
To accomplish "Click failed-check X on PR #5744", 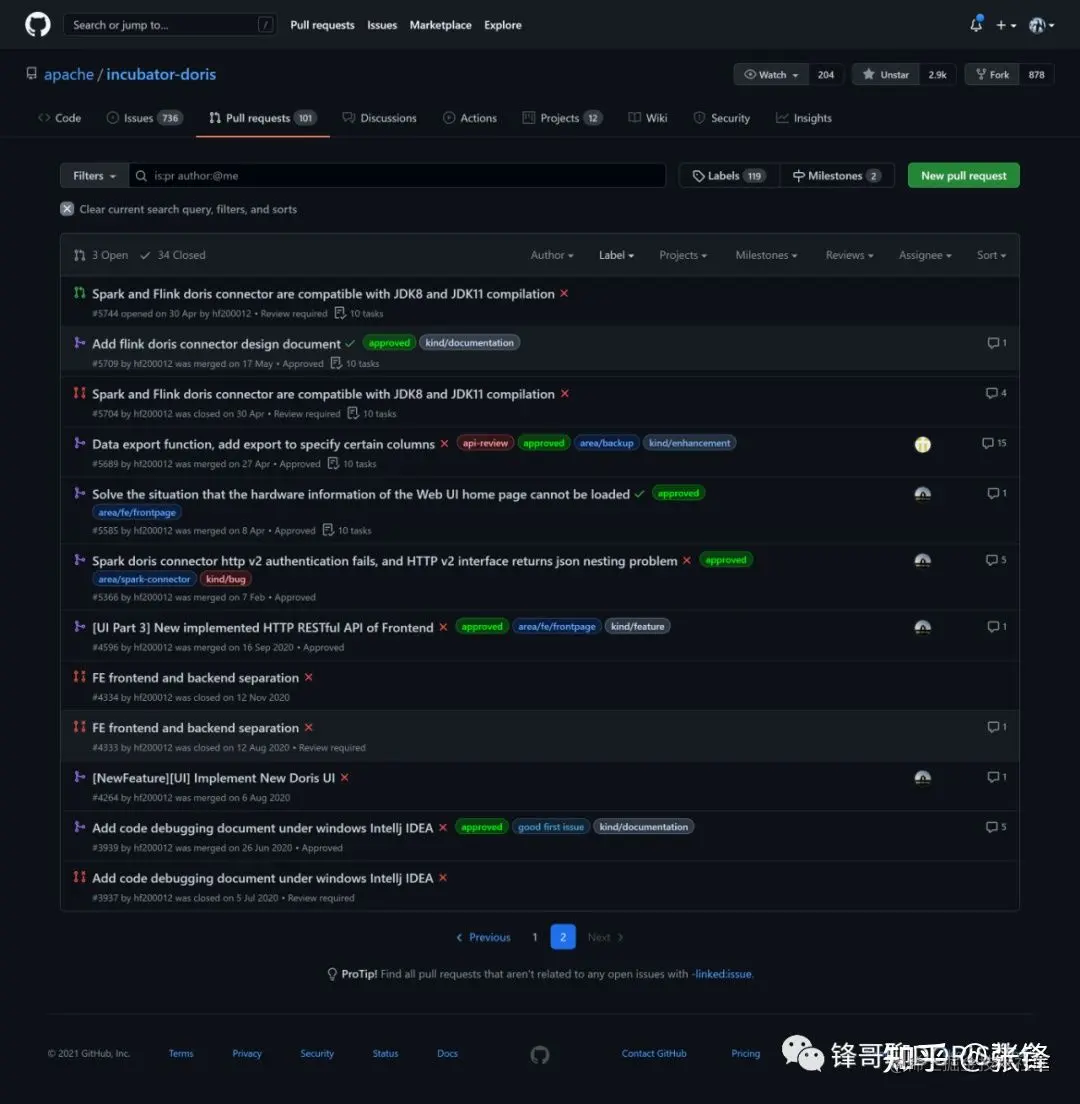I will click(x=564, y=294).
